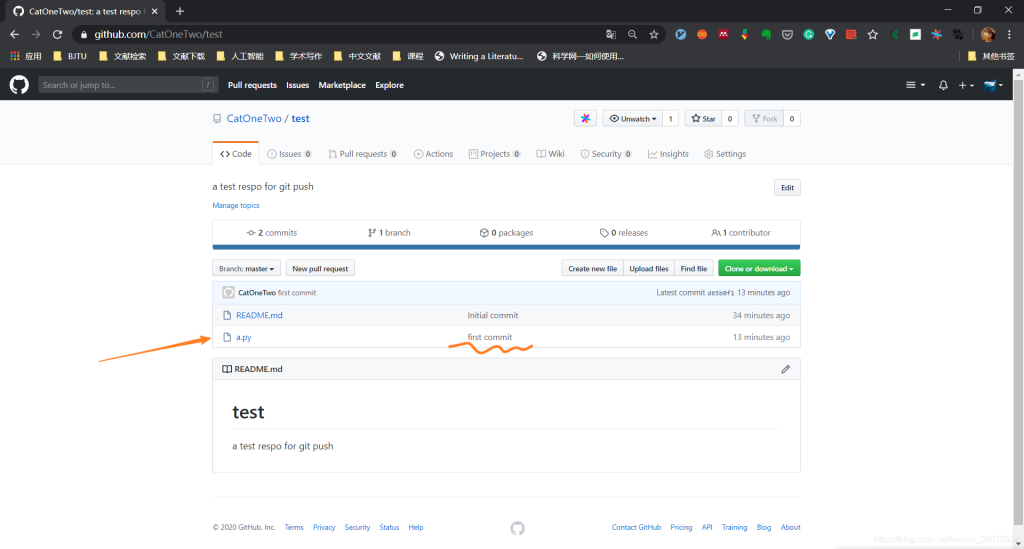Open the Branch: master dropdown
The image size is (1024, 549).
pyautogui.click(x=246, y=268)
